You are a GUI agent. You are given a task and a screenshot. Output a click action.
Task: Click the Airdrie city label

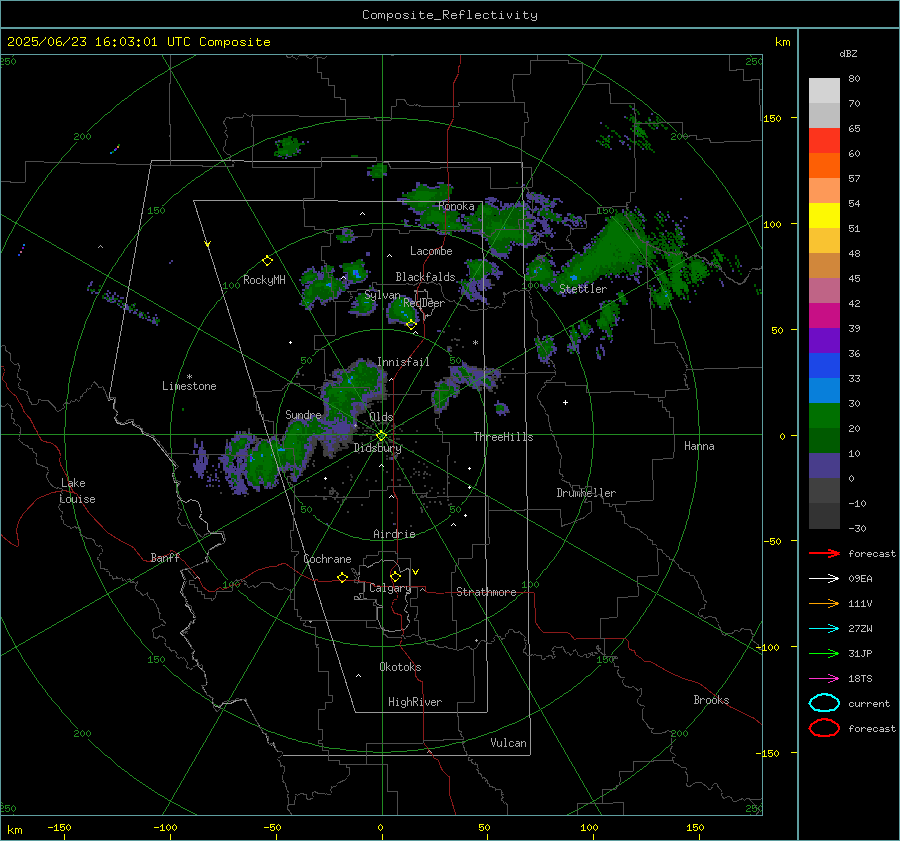pos(394,534)
